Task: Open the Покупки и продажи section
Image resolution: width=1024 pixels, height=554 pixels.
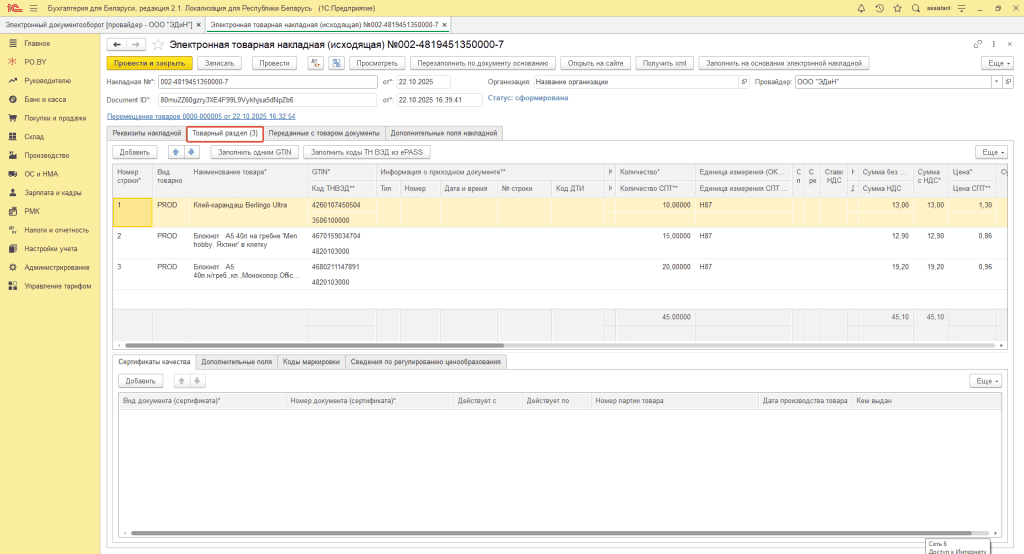Action: (x=55, y=118)
